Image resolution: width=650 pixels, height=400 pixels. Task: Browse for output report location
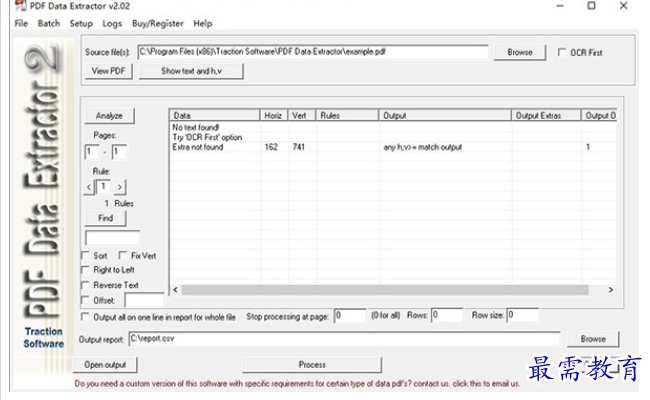point(593,339)
